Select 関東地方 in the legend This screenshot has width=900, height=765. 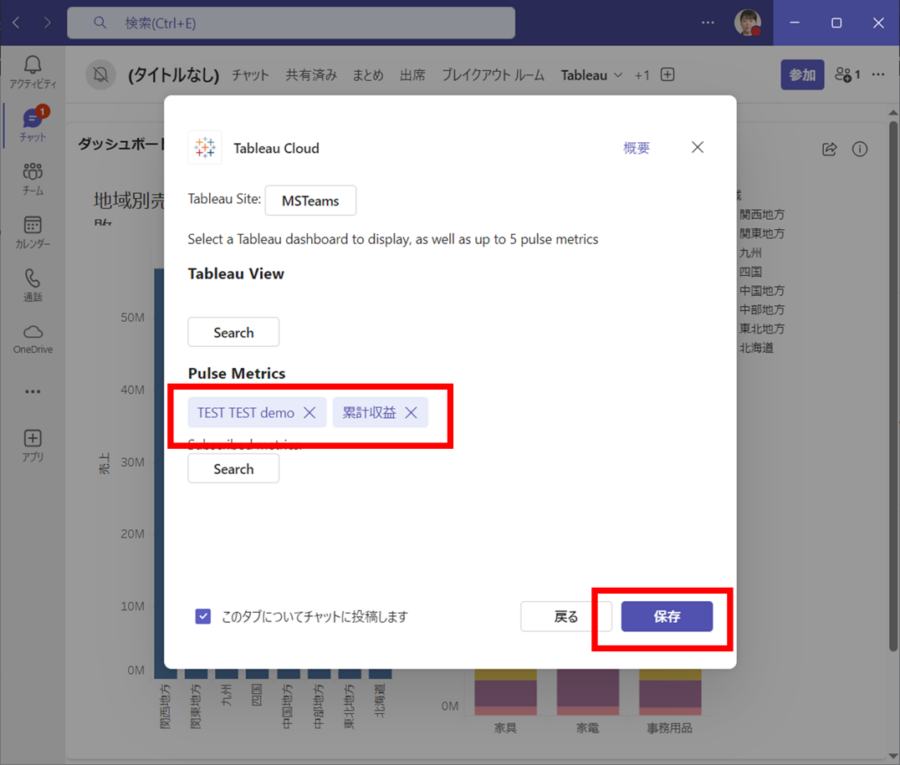761,234
